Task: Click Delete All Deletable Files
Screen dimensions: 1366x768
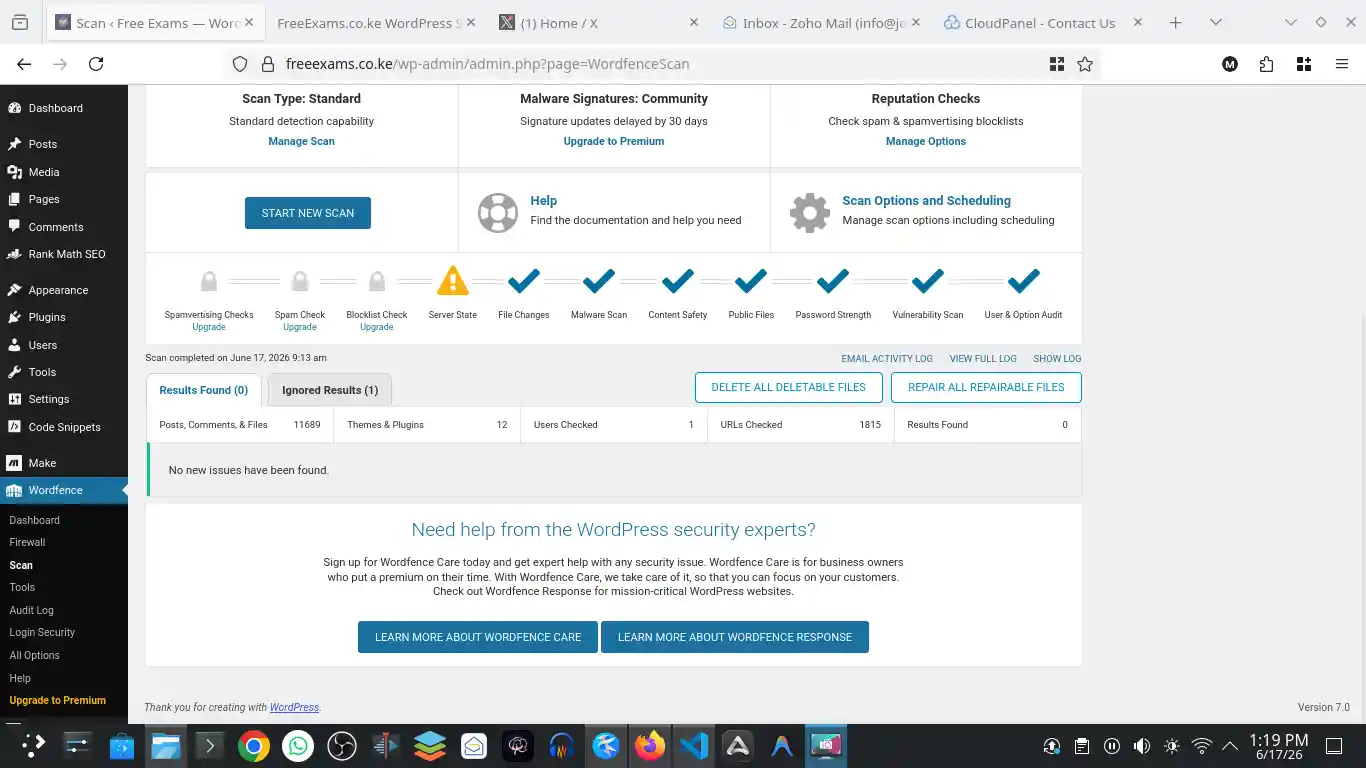Action: pos(788,387)
